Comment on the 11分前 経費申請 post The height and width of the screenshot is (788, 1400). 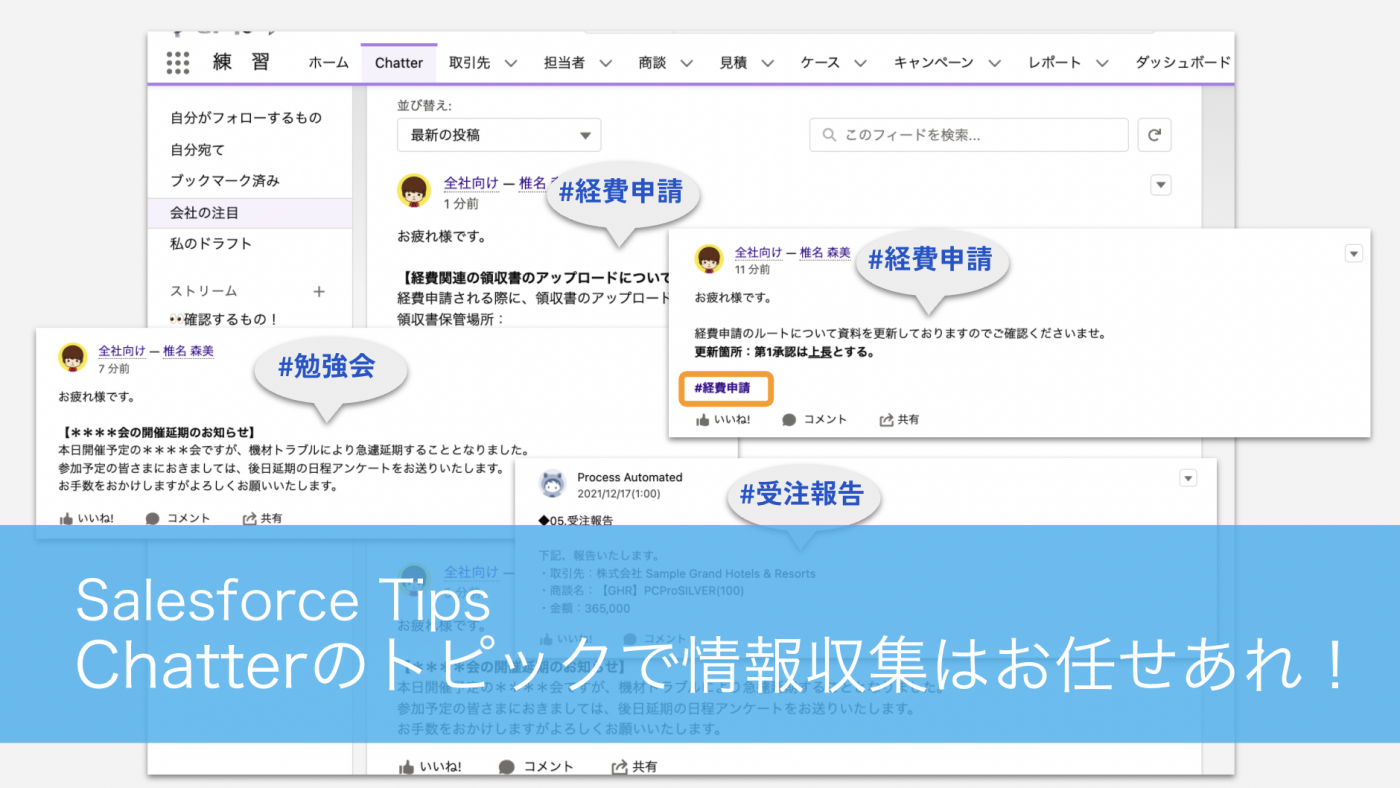click(x=814, y=420)
